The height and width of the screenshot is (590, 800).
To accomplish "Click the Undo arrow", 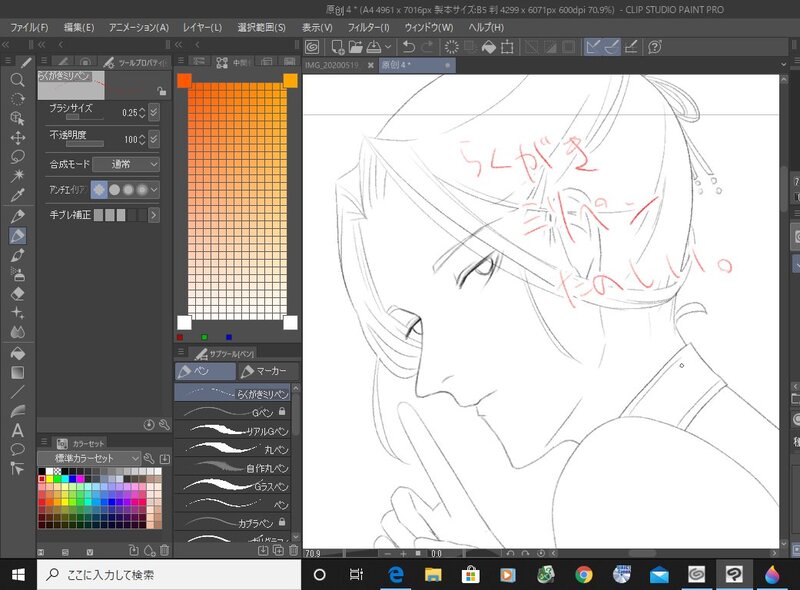I will 409,47.
